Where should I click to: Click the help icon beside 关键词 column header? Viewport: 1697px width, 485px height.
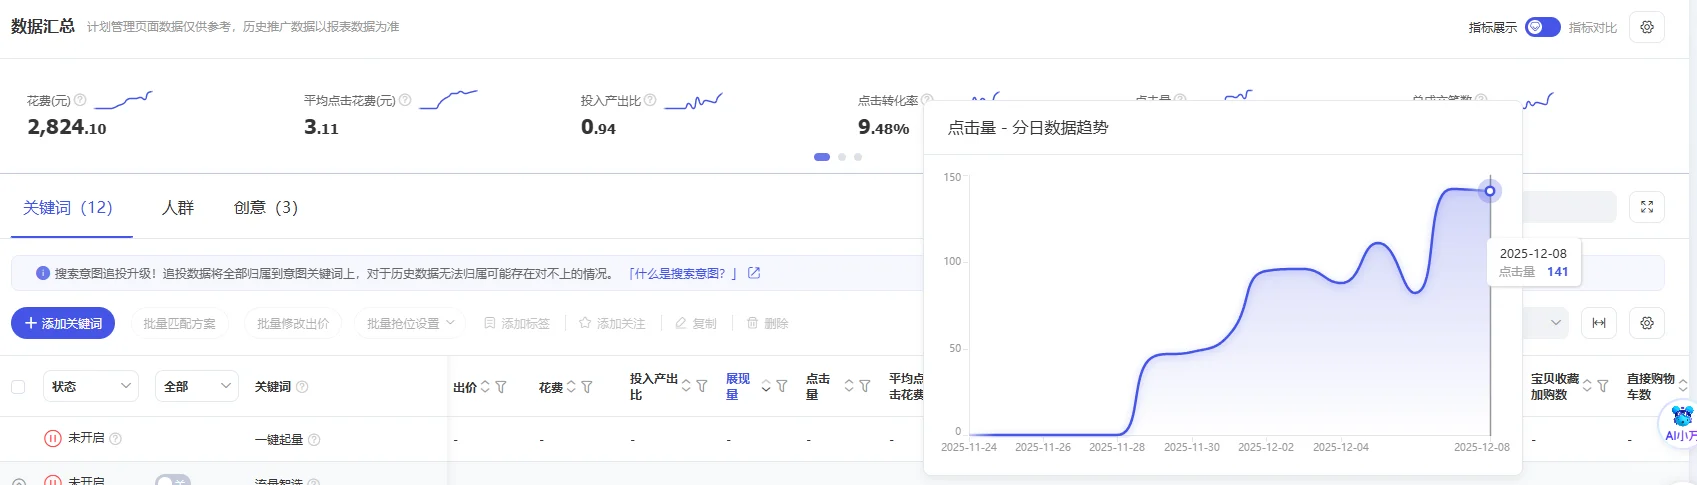[x=302, y=387]
